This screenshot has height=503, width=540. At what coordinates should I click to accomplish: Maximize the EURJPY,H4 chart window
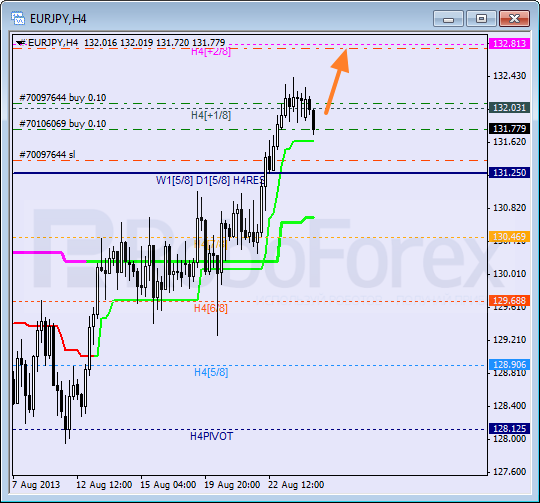click(481, 19)
